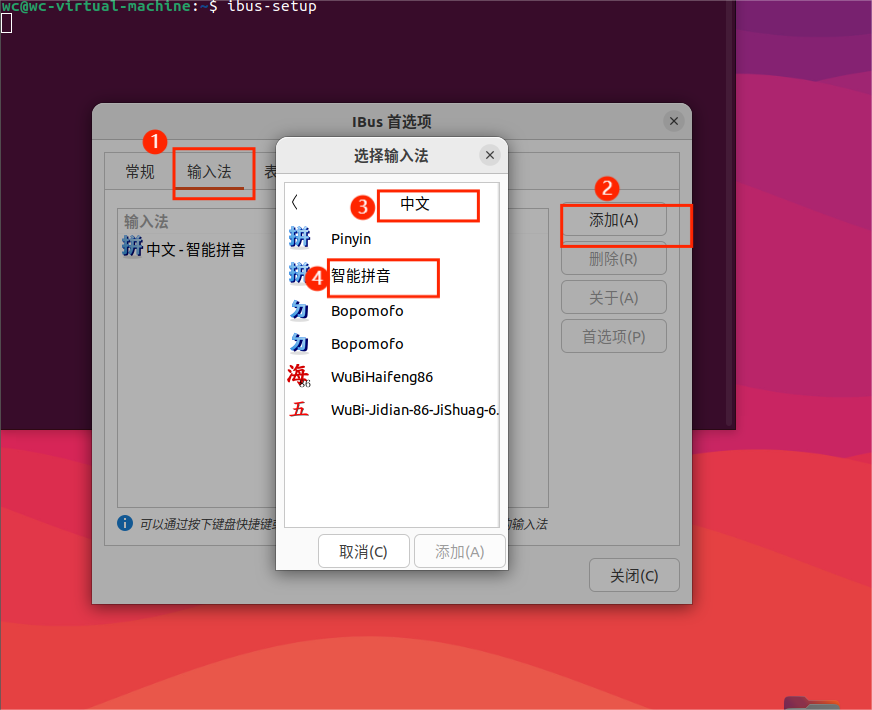The height and width of the screenshot is (710, 872).
Task: Click the red 海 WuBiHaifeng86 icon
Action: tap(297, 376)
